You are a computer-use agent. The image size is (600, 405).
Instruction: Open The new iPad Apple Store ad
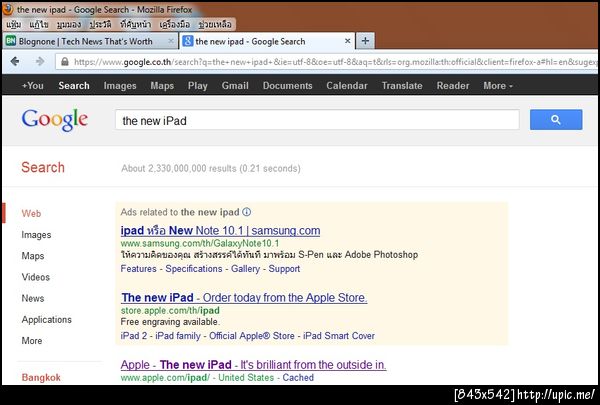(244, 297)
